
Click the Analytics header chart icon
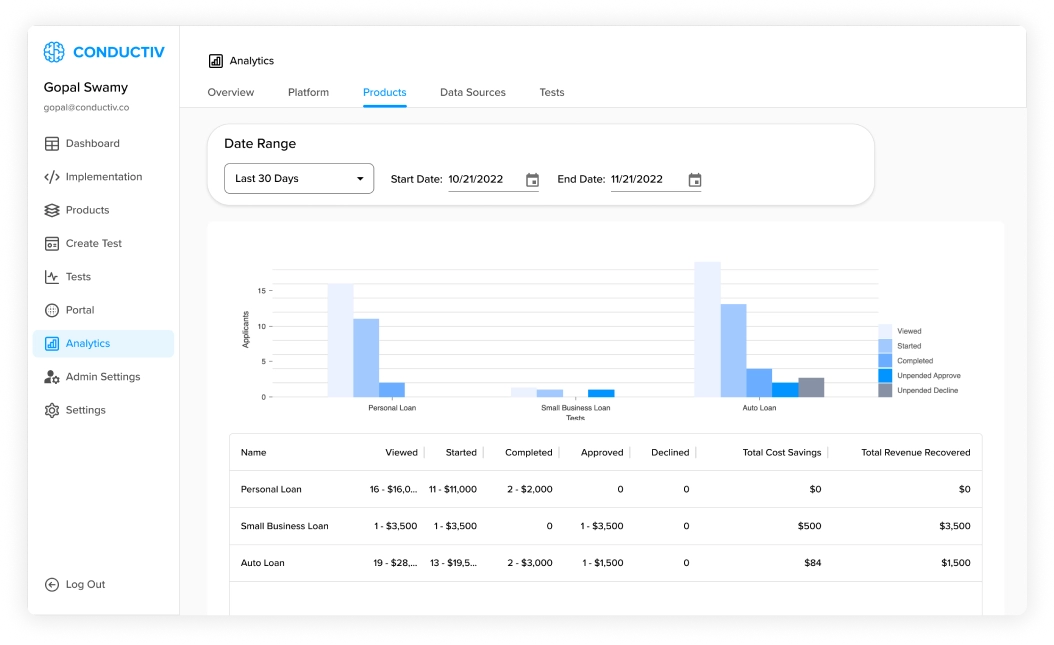point(216,61)
